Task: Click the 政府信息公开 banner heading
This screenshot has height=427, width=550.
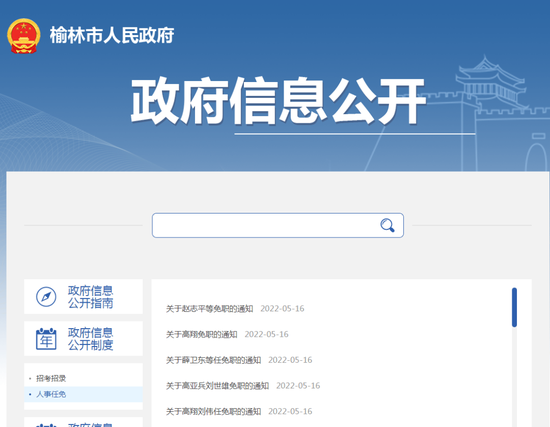Action: 278,101
